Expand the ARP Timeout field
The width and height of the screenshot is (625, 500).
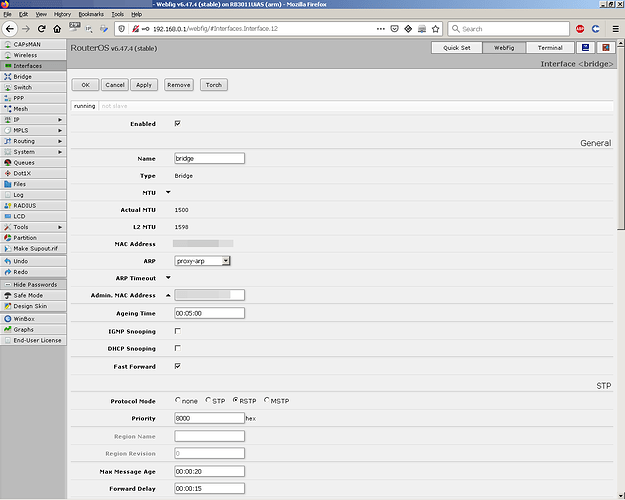tap(168, 278)
